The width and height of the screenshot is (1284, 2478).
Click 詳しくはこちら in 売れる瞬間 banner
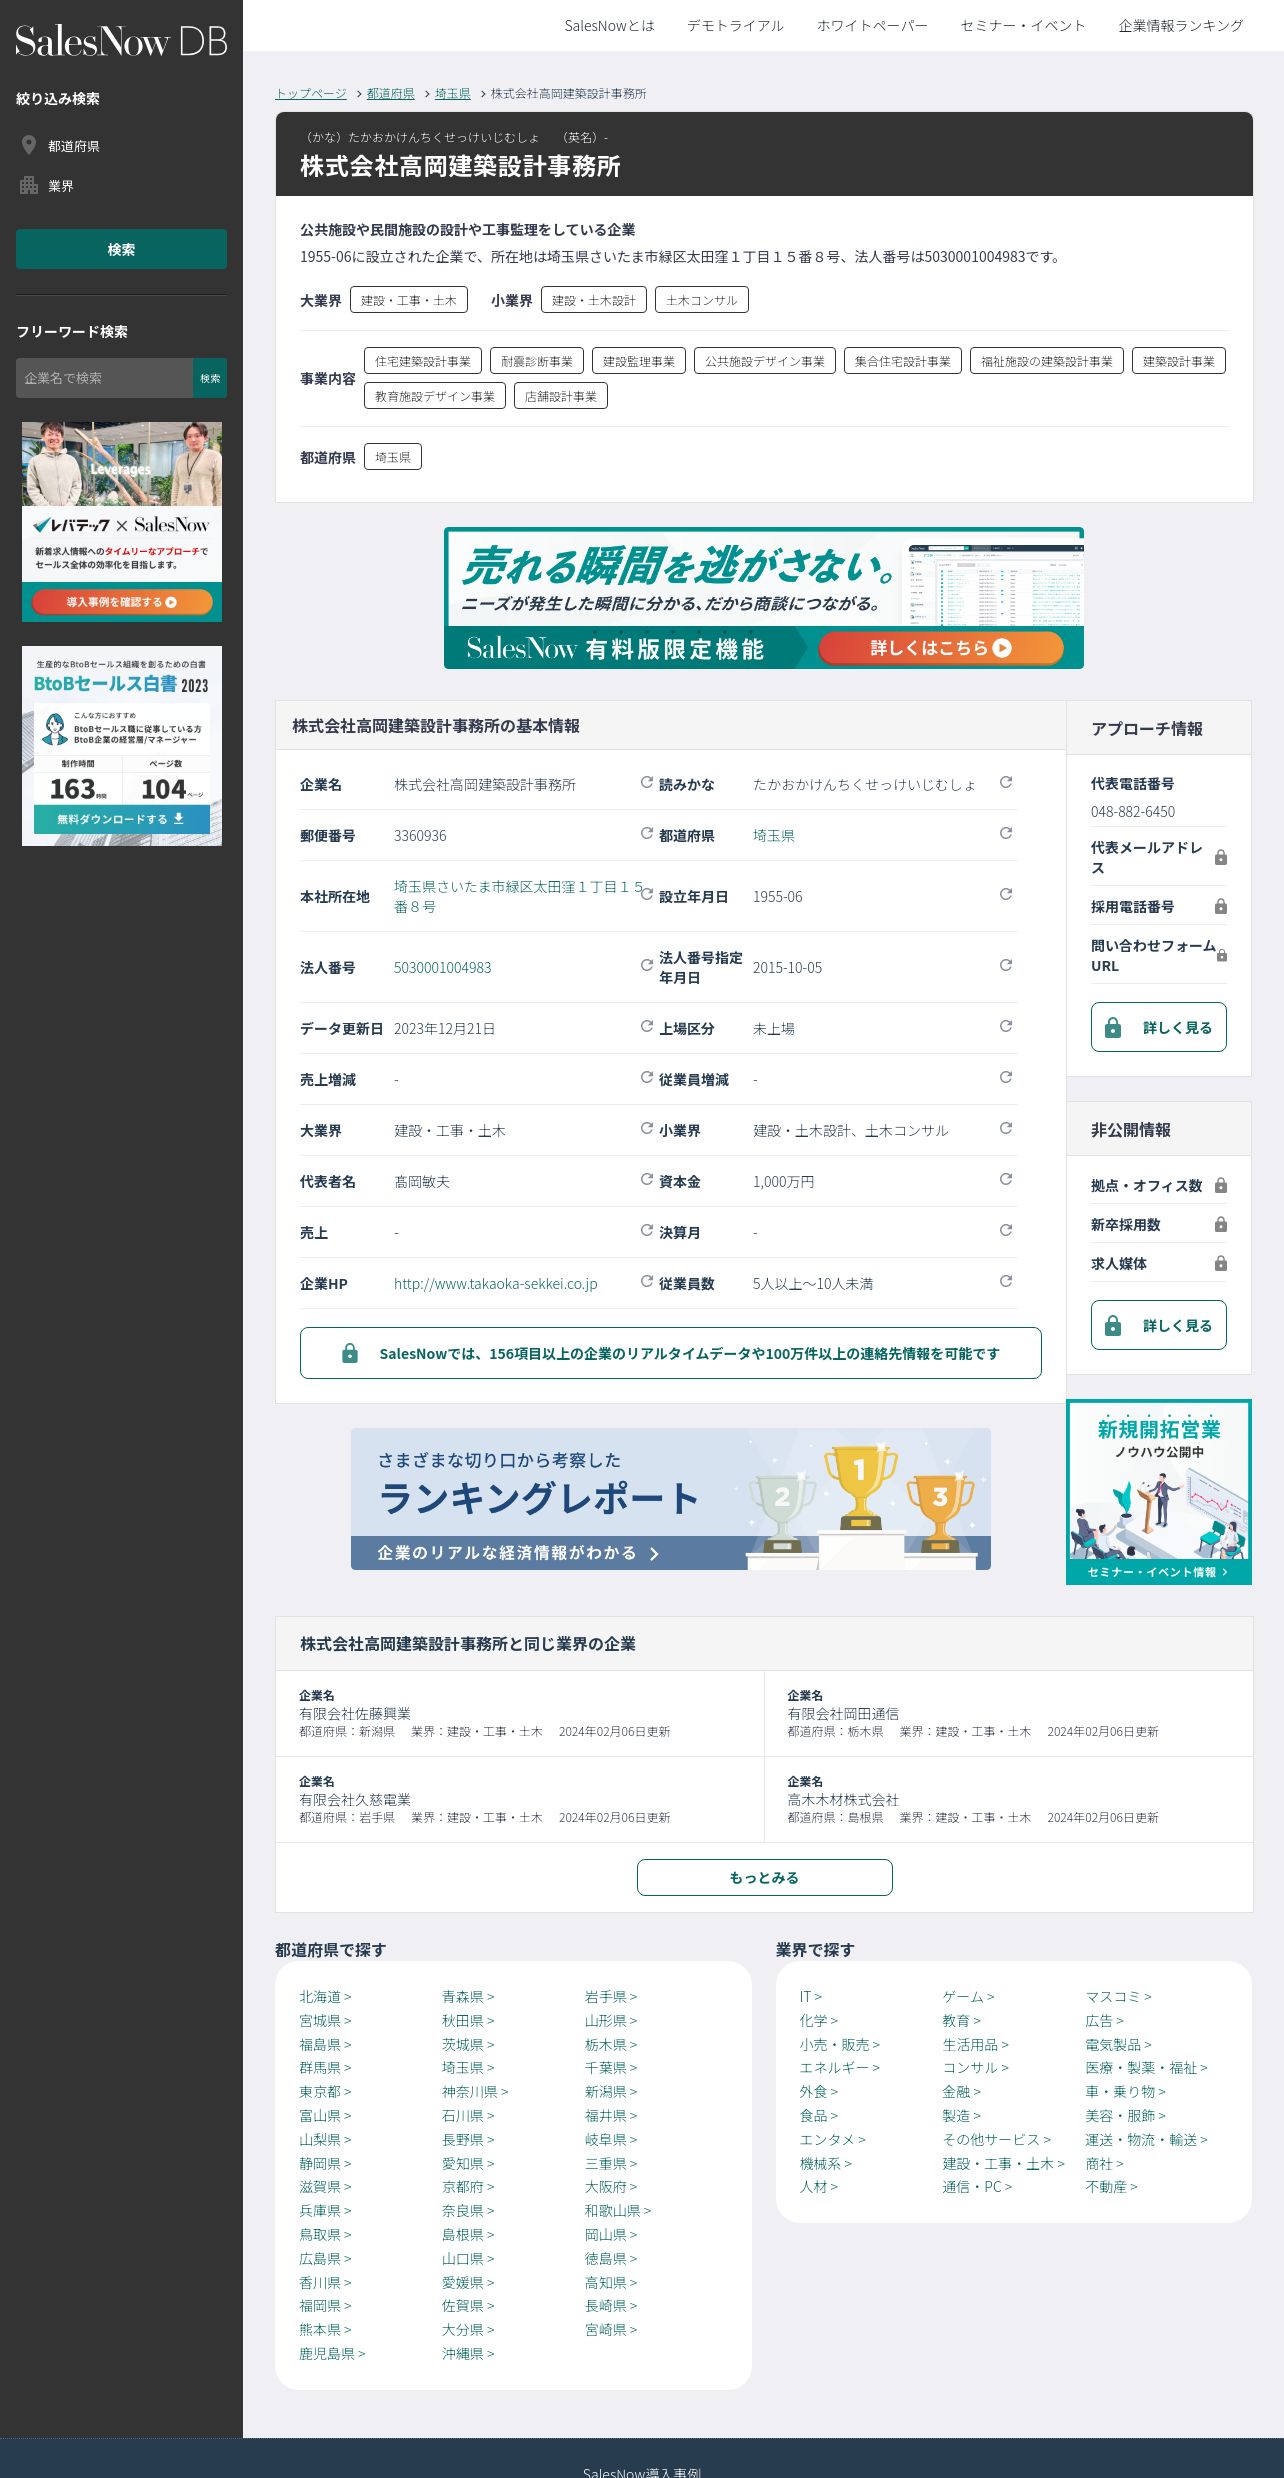(941, 648)
